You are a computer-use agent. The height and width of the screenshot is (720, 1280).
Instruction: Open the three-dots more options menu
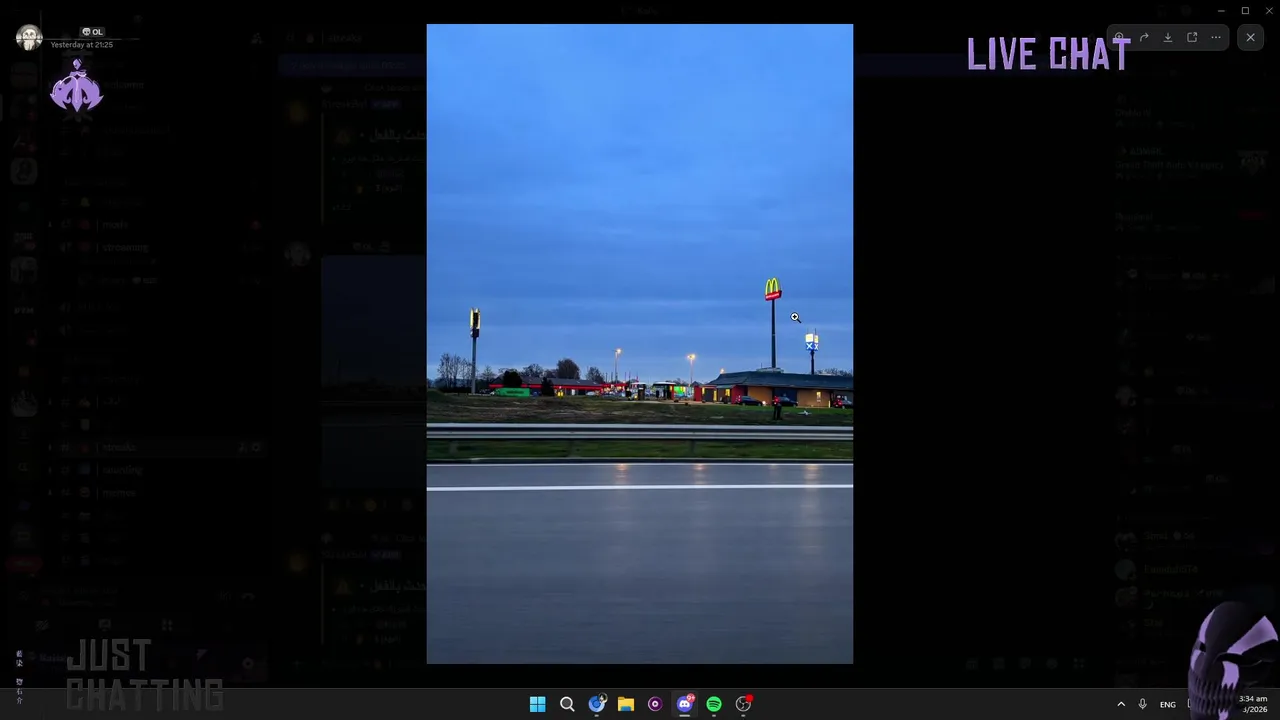pos(1216,38)
